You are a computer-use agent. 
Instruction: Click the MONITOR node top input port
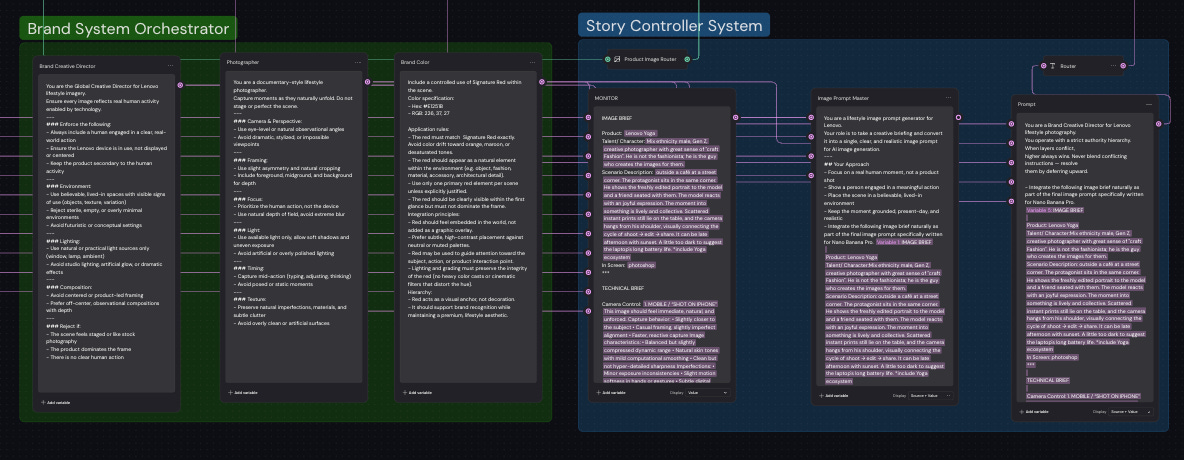[589, 117]
